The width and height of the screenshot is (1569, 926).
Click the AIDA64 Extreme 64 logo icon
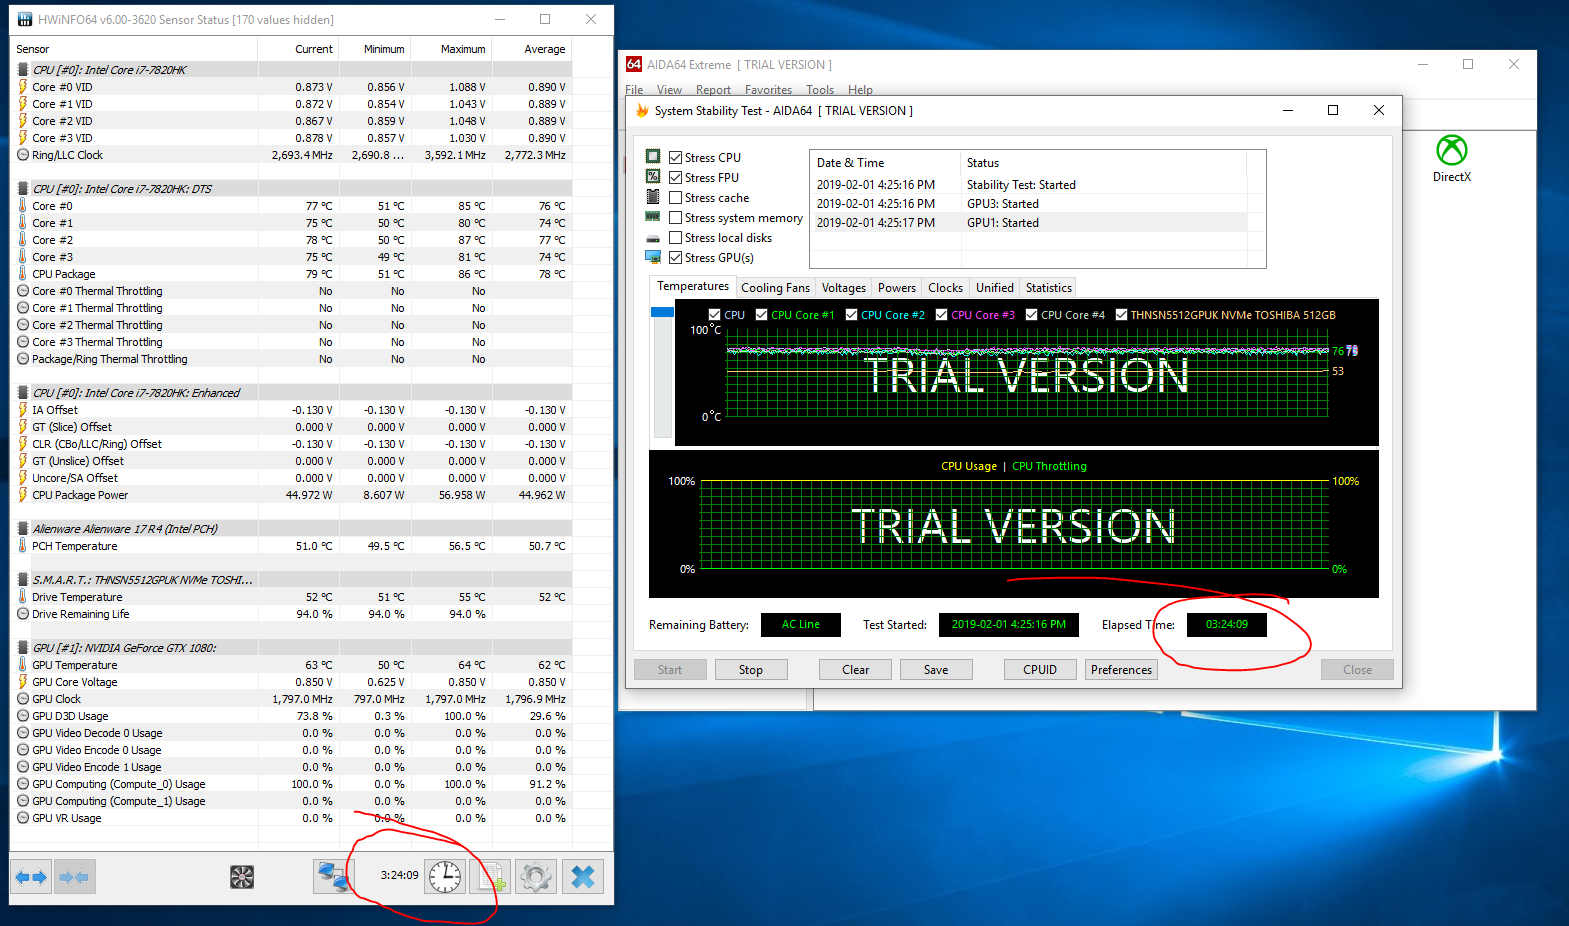(634, 64)
